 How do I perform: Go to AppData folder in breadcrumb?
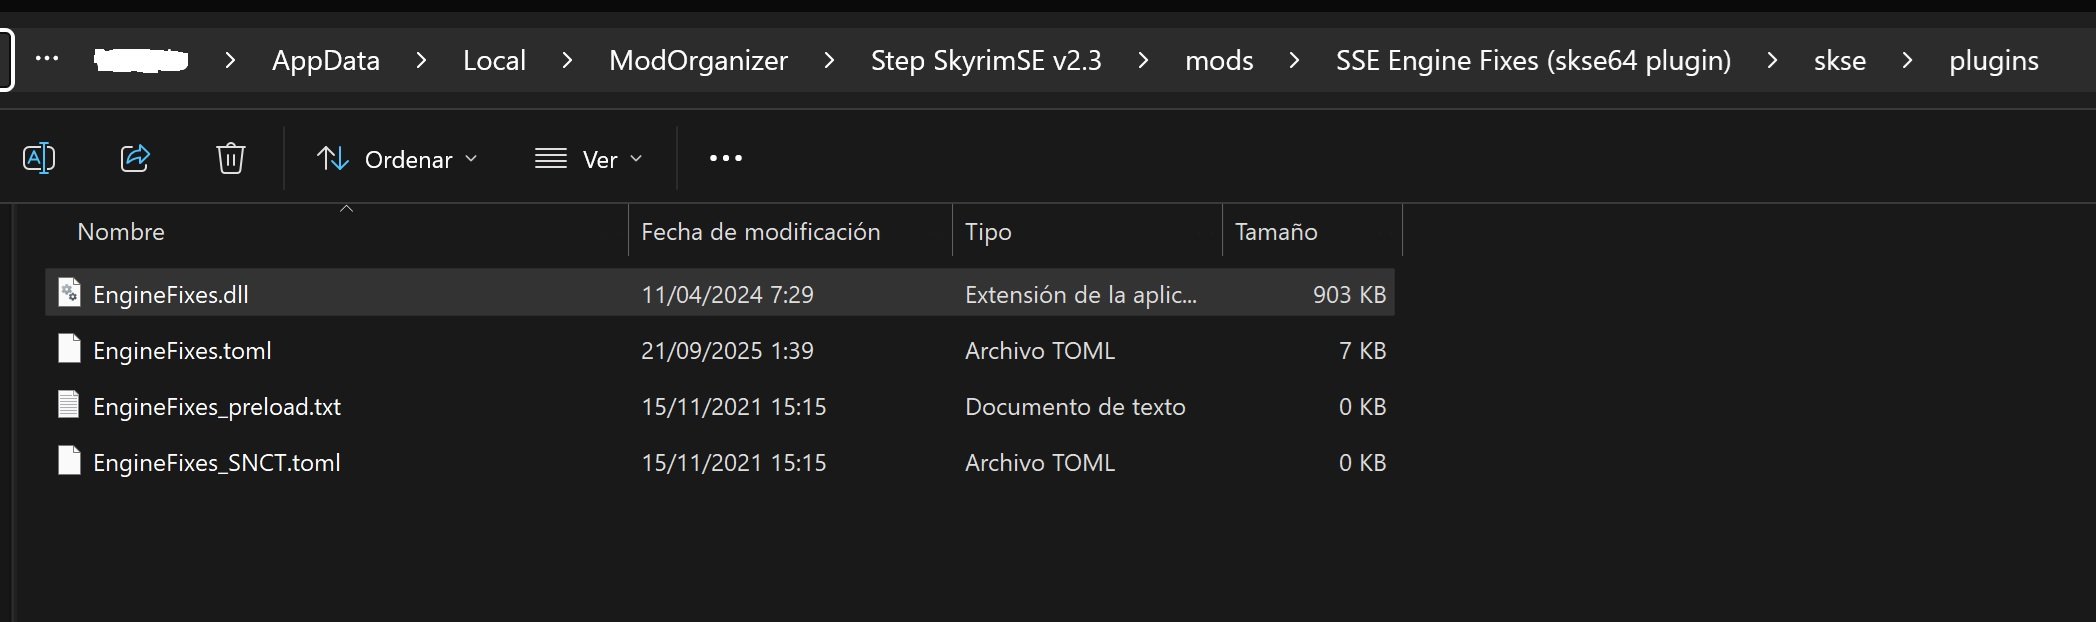pyautogui.click(x=326, y=61)
